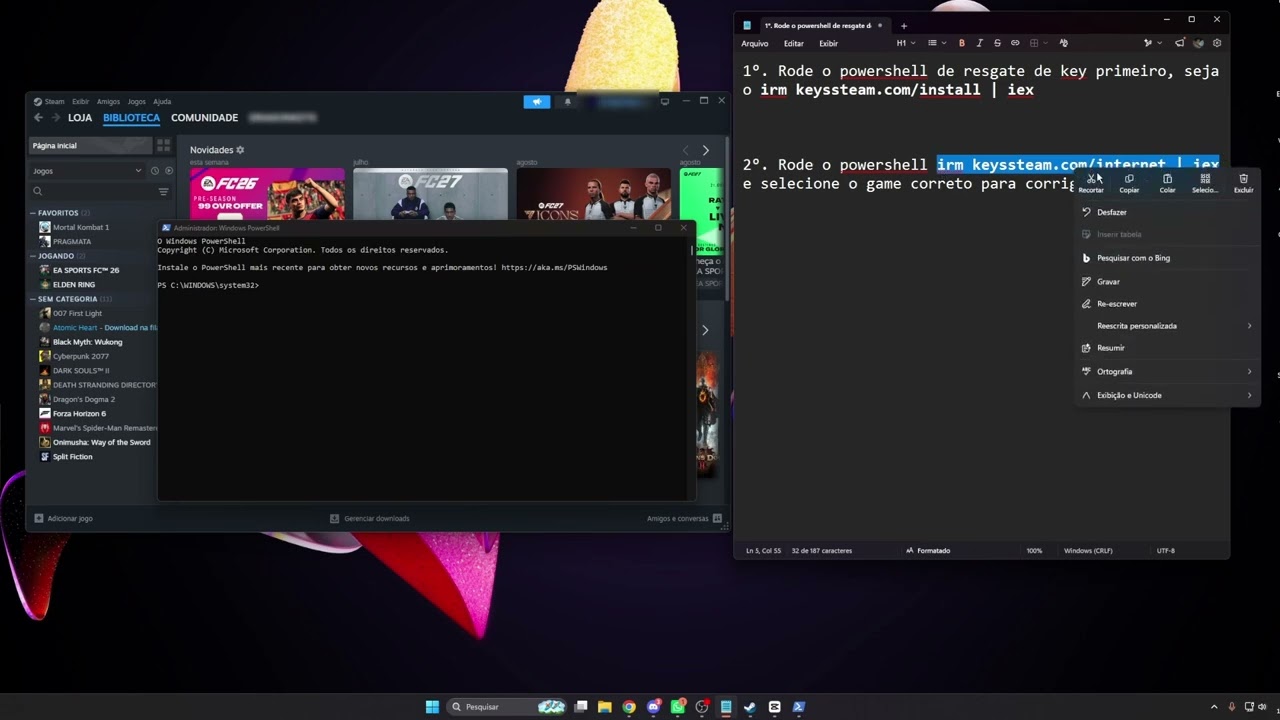Open Gerenciar downloads in Steam
The width and height of the screenshot is (1280, 720).
pos(370,518)
